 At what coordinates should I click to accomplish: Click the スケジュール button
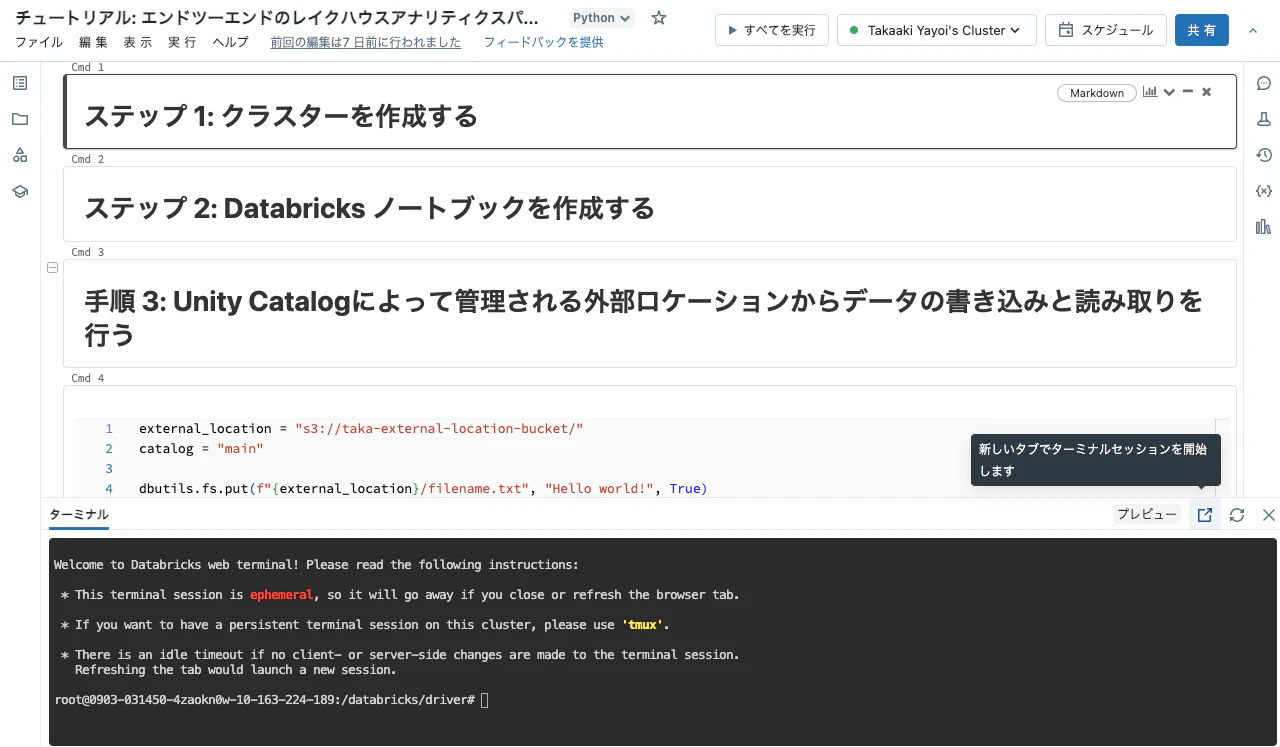[x=1106, y=30]
